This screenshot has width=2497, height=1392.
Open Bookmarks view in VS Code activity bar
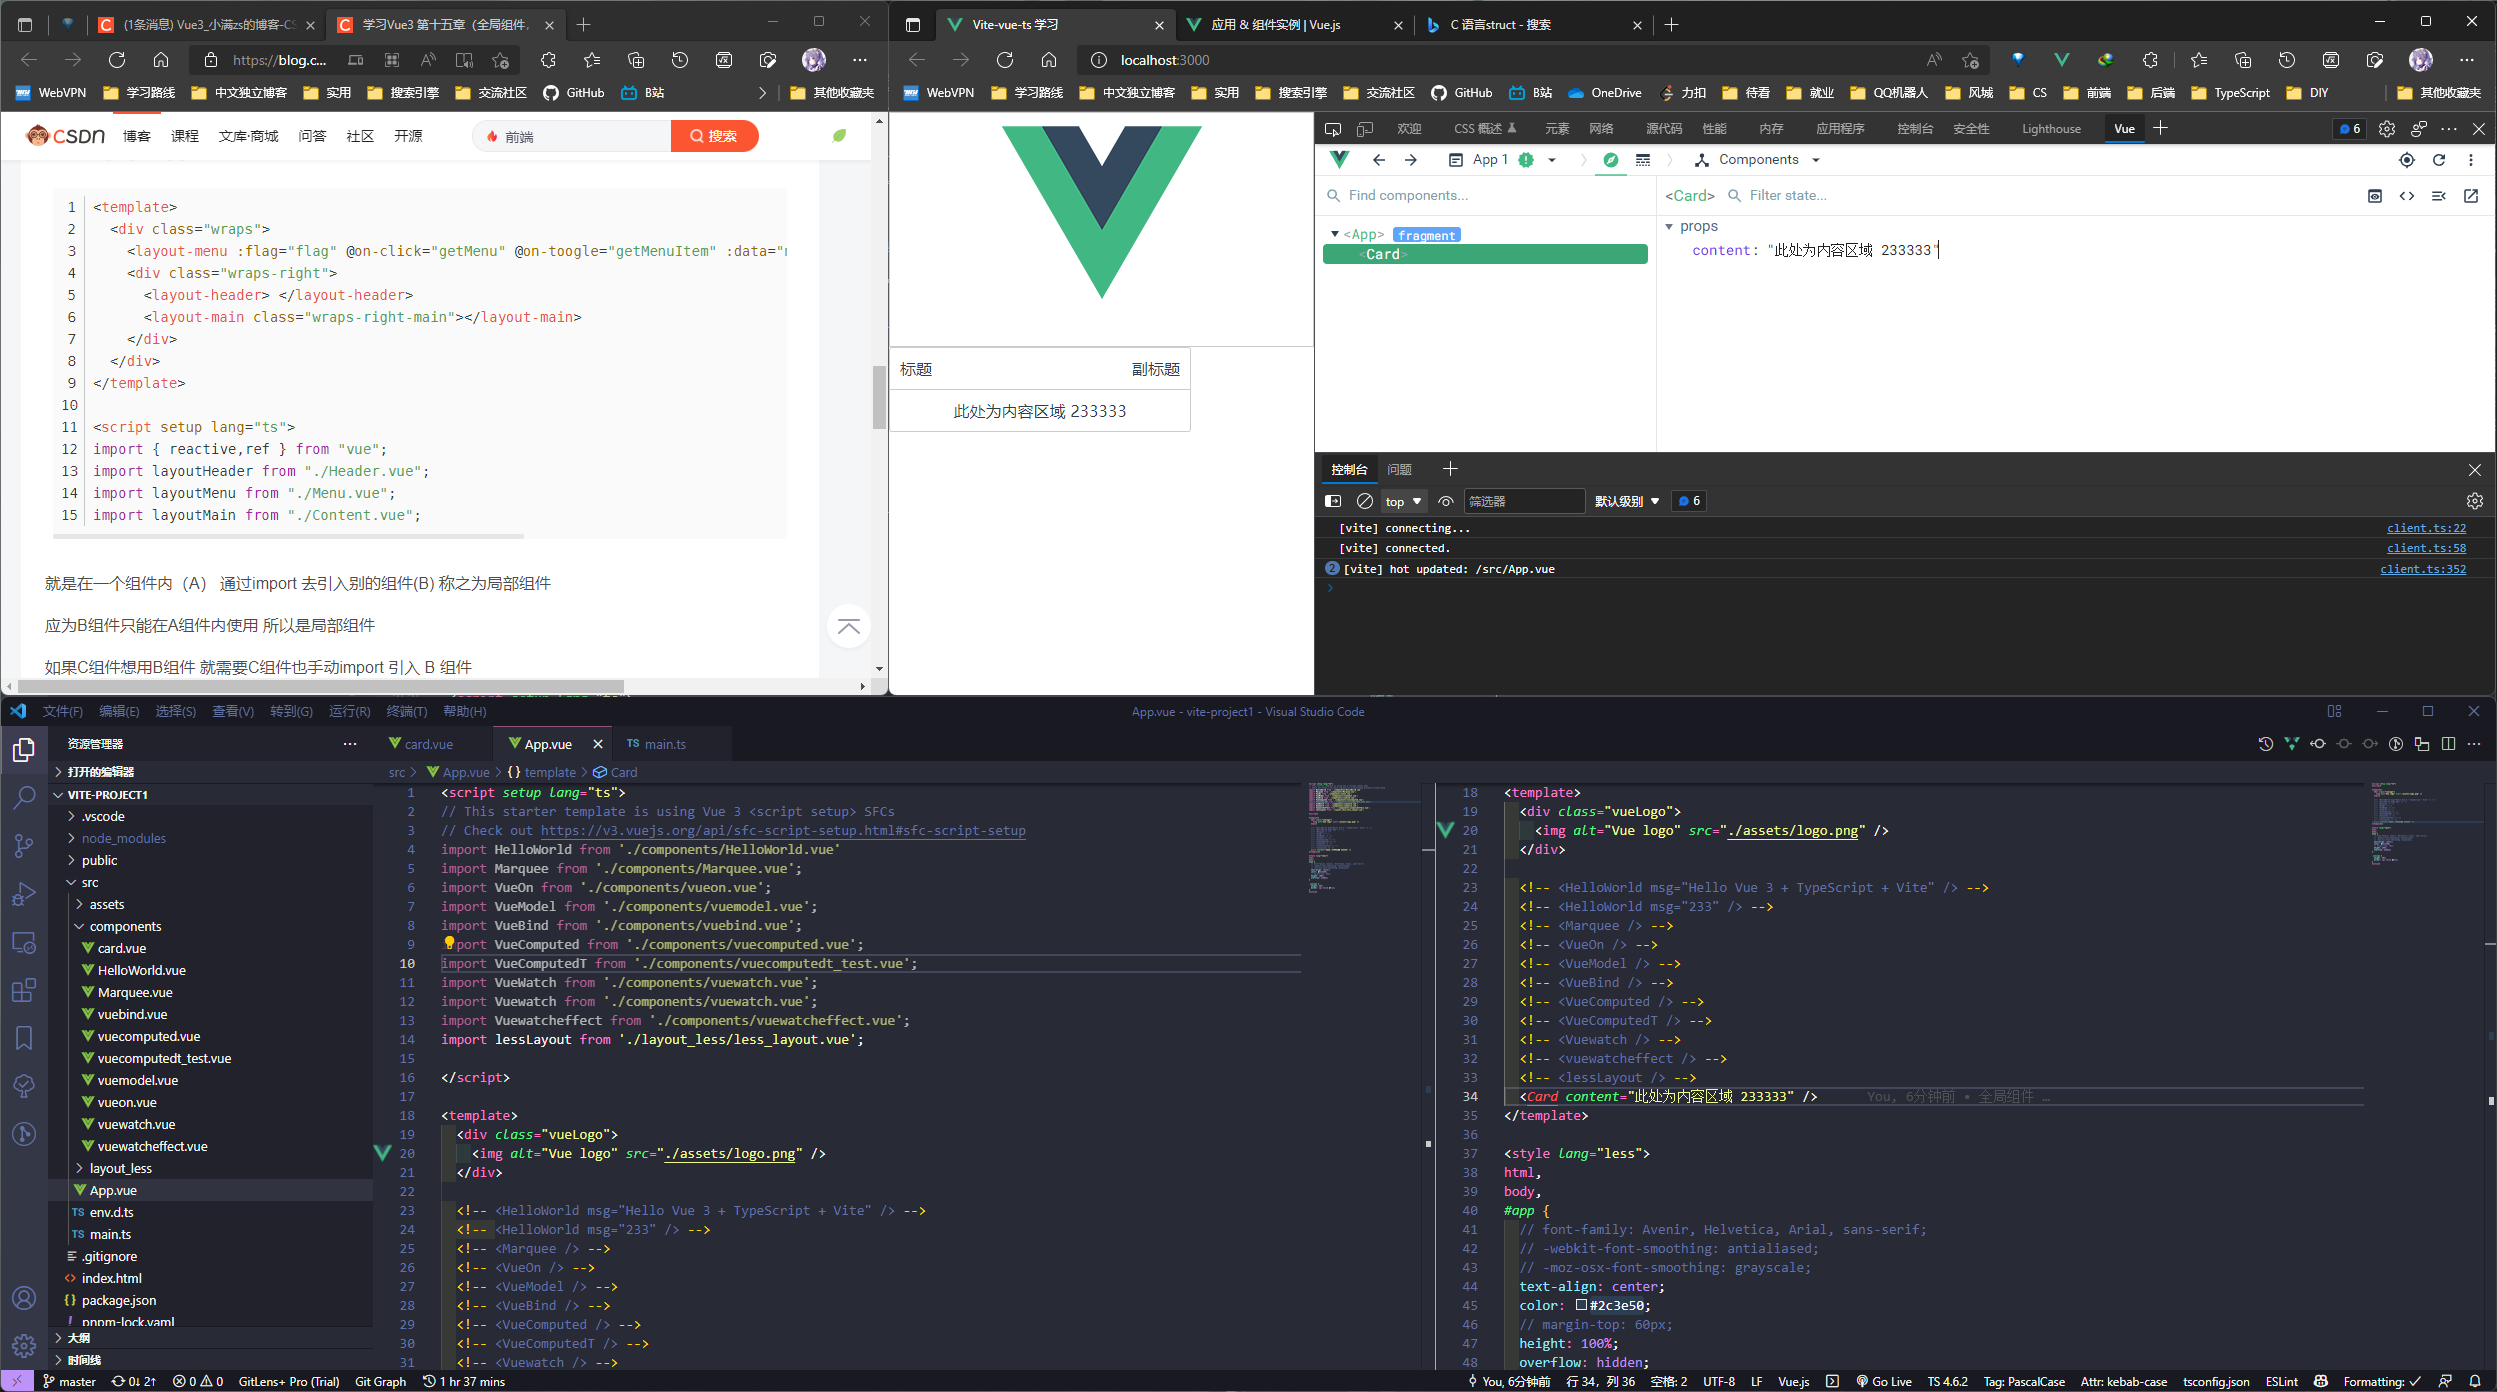tap(24, 1038)
